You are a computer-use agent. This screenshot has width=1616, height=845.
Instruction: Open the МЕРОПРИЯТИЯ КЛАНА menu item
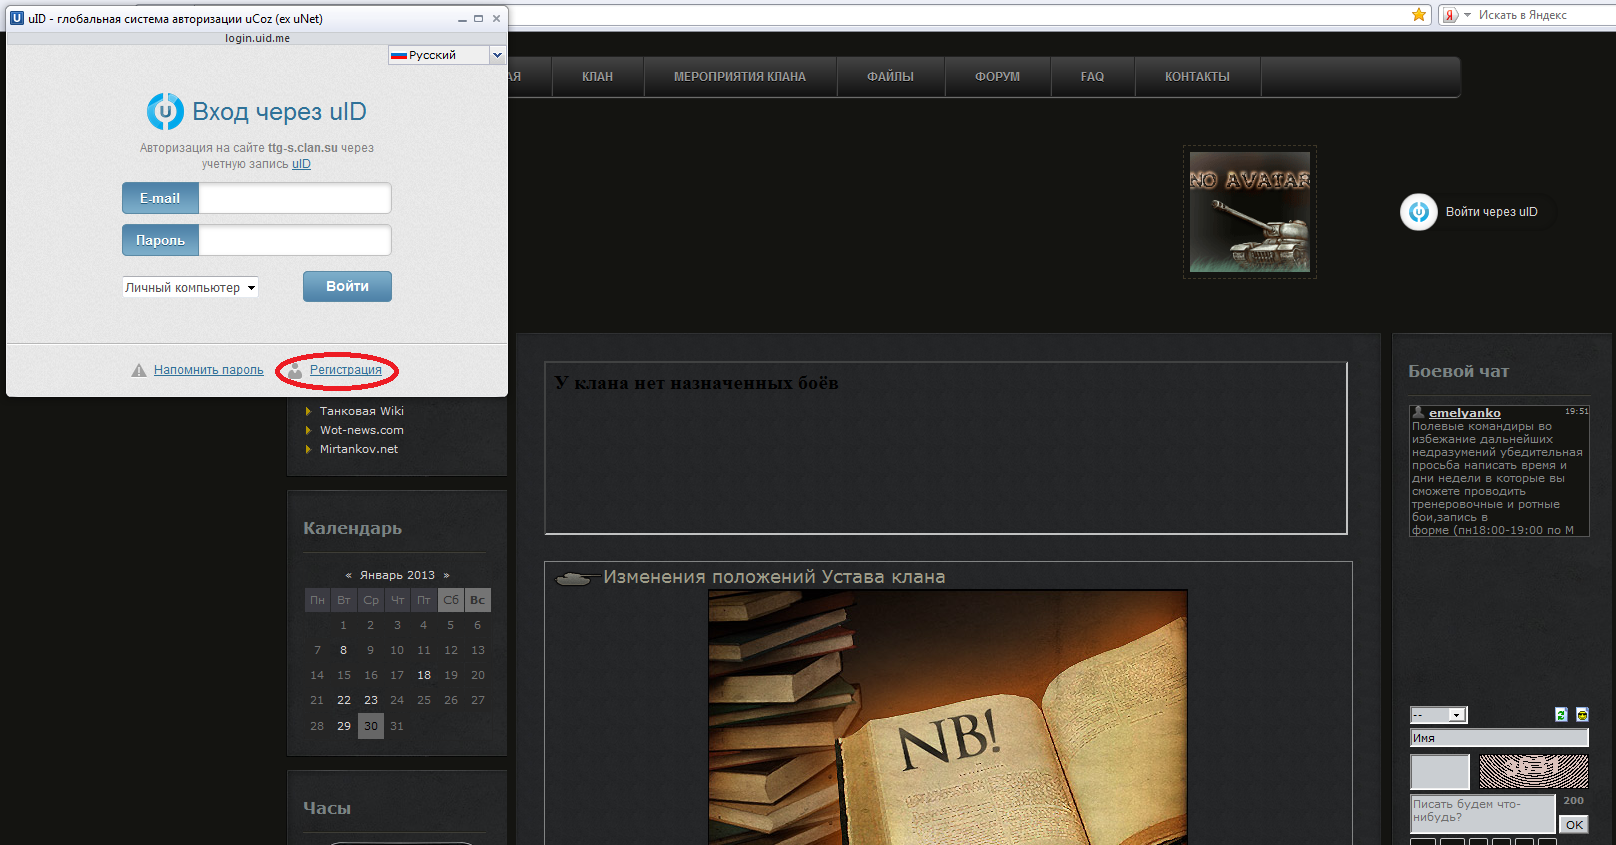pyautogui.click(x=740, y=76)
